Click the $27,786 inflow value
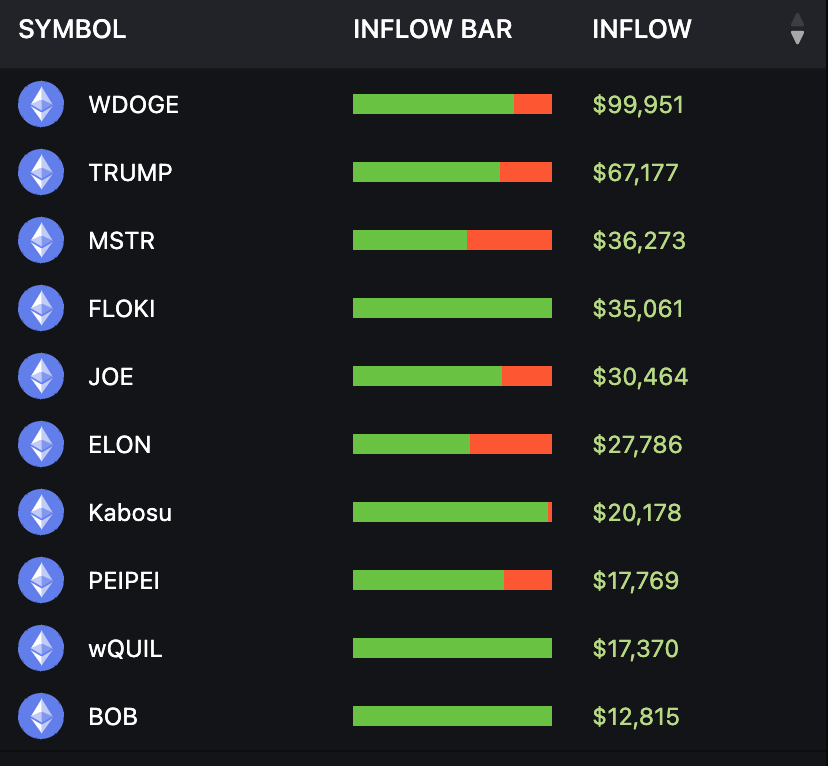The width and height of the screenshot is (828, 766). pos(638,445)
